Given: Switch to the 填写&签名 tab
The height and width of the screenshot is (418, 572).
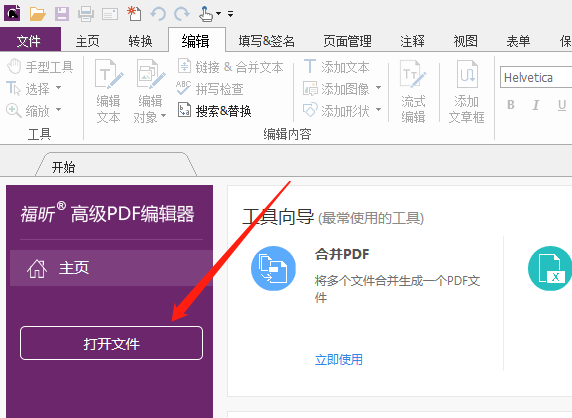Looking at the screenshot, I should point(266,41).
